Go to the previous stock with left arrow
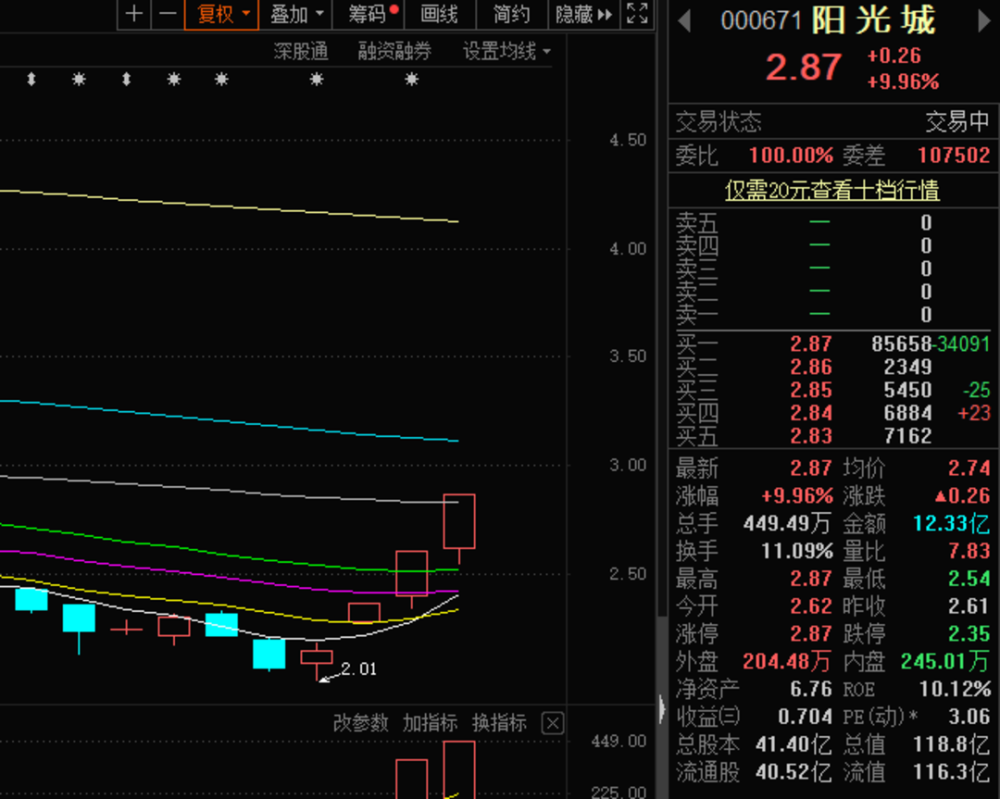Image resolution: width=1000 pixels, height=799 pixels. click(684, 21)
